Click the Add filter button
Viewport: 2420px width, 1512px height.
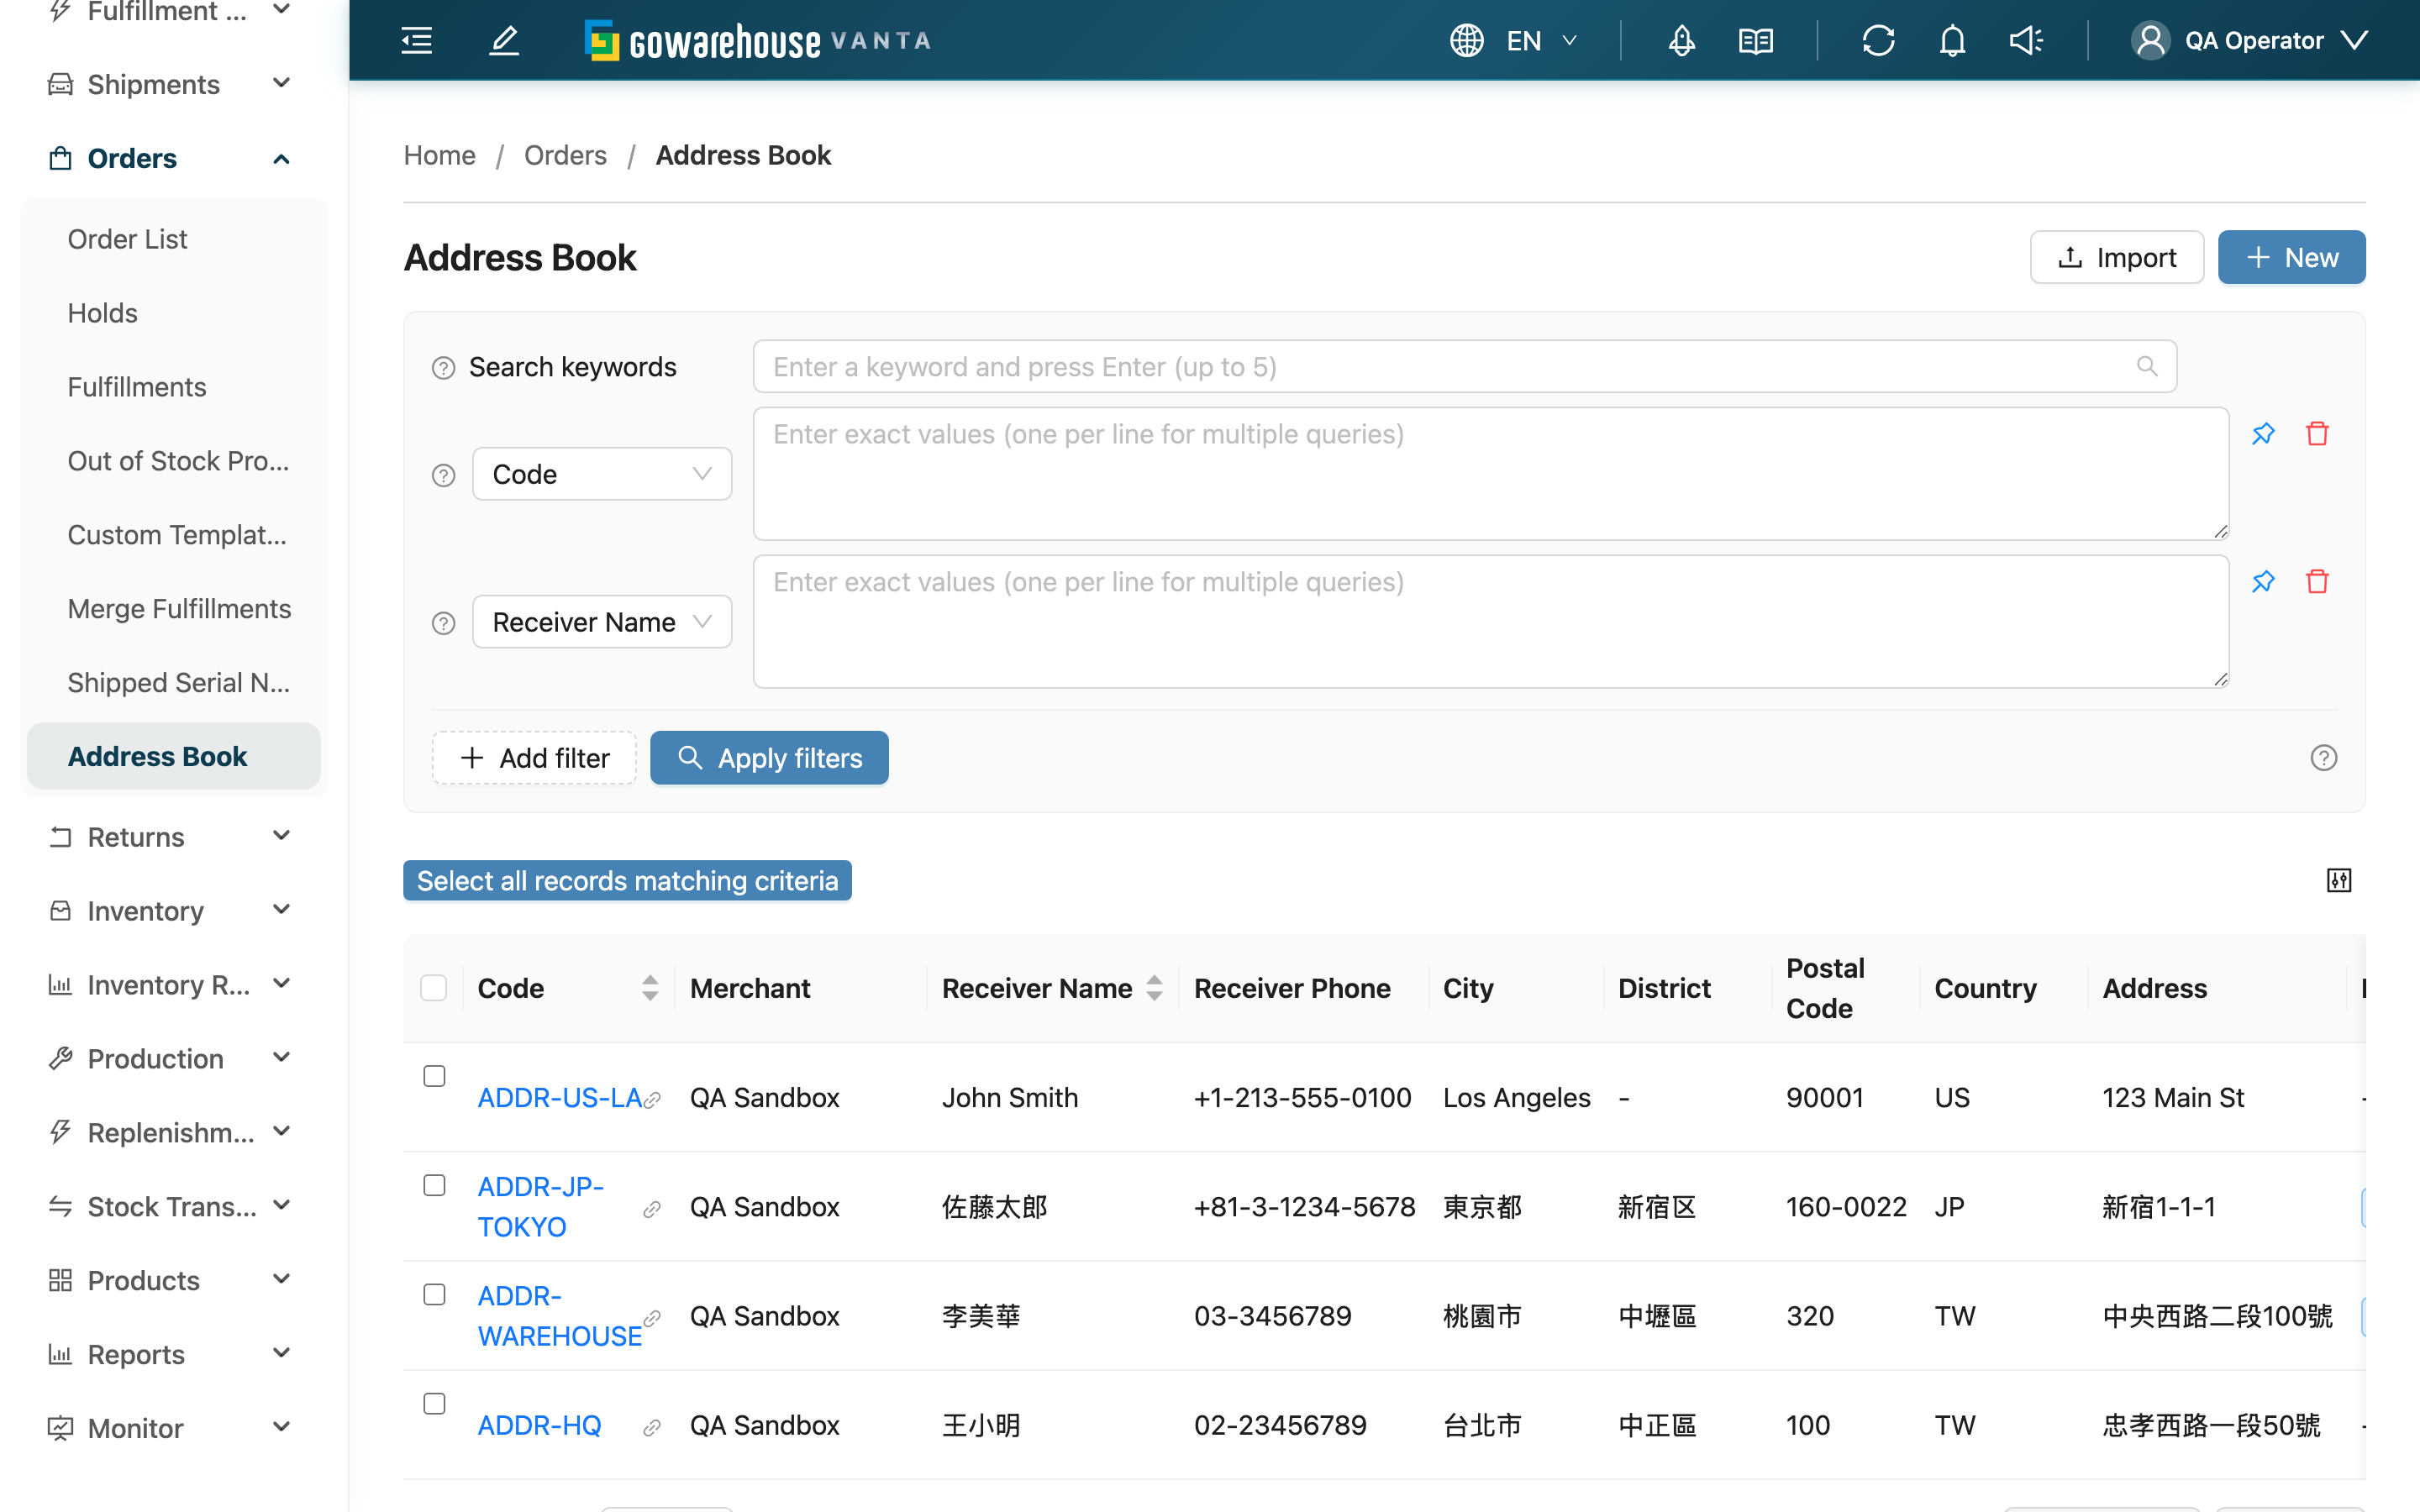coord(534,758)
